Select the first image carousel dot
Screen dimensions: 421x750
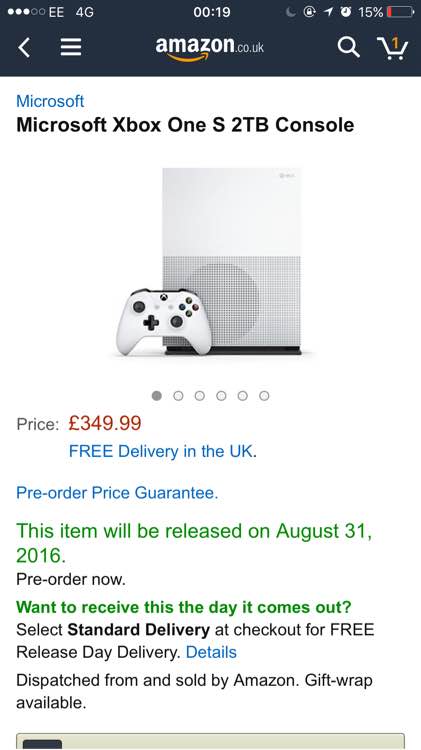pyautogui.click(x=156, y=396)
